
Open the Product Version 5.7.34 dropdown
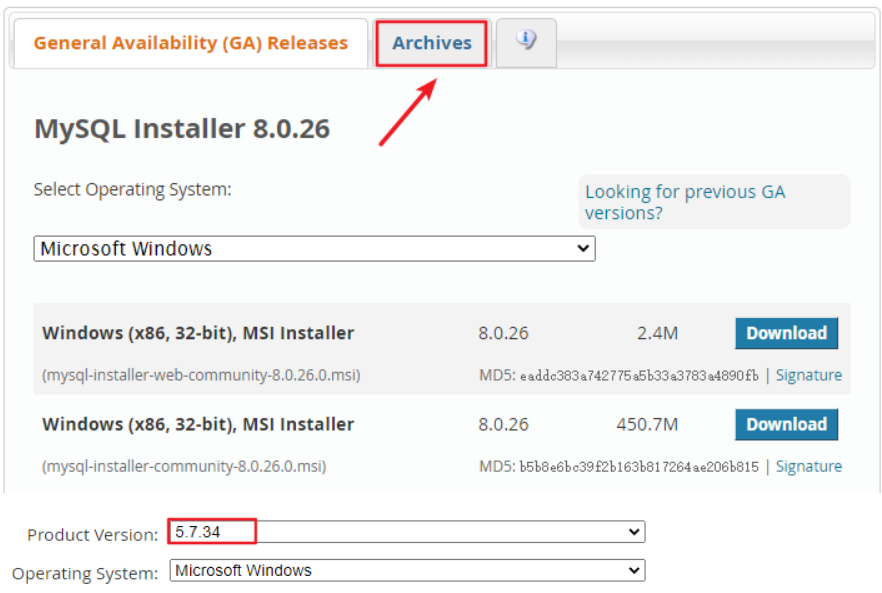click(x=407, y=532)
